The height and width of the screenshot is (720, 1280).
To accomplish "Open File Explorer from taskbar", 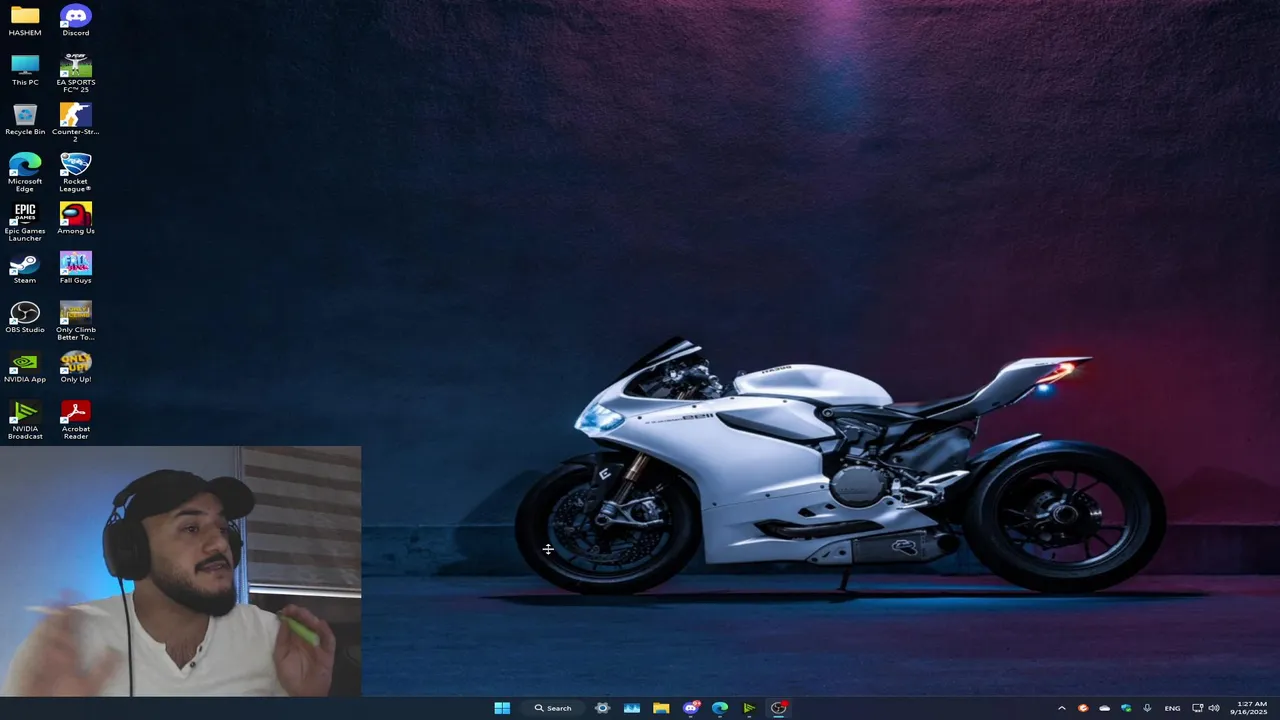I will click(x=661, y=708).
